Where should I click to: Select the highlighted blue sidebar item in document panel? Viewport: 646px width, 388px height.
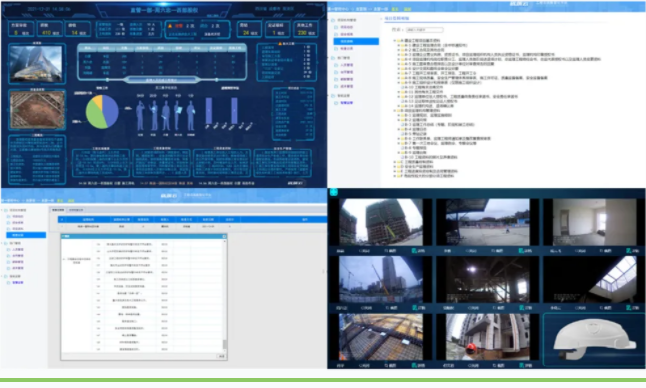(356, 41)
